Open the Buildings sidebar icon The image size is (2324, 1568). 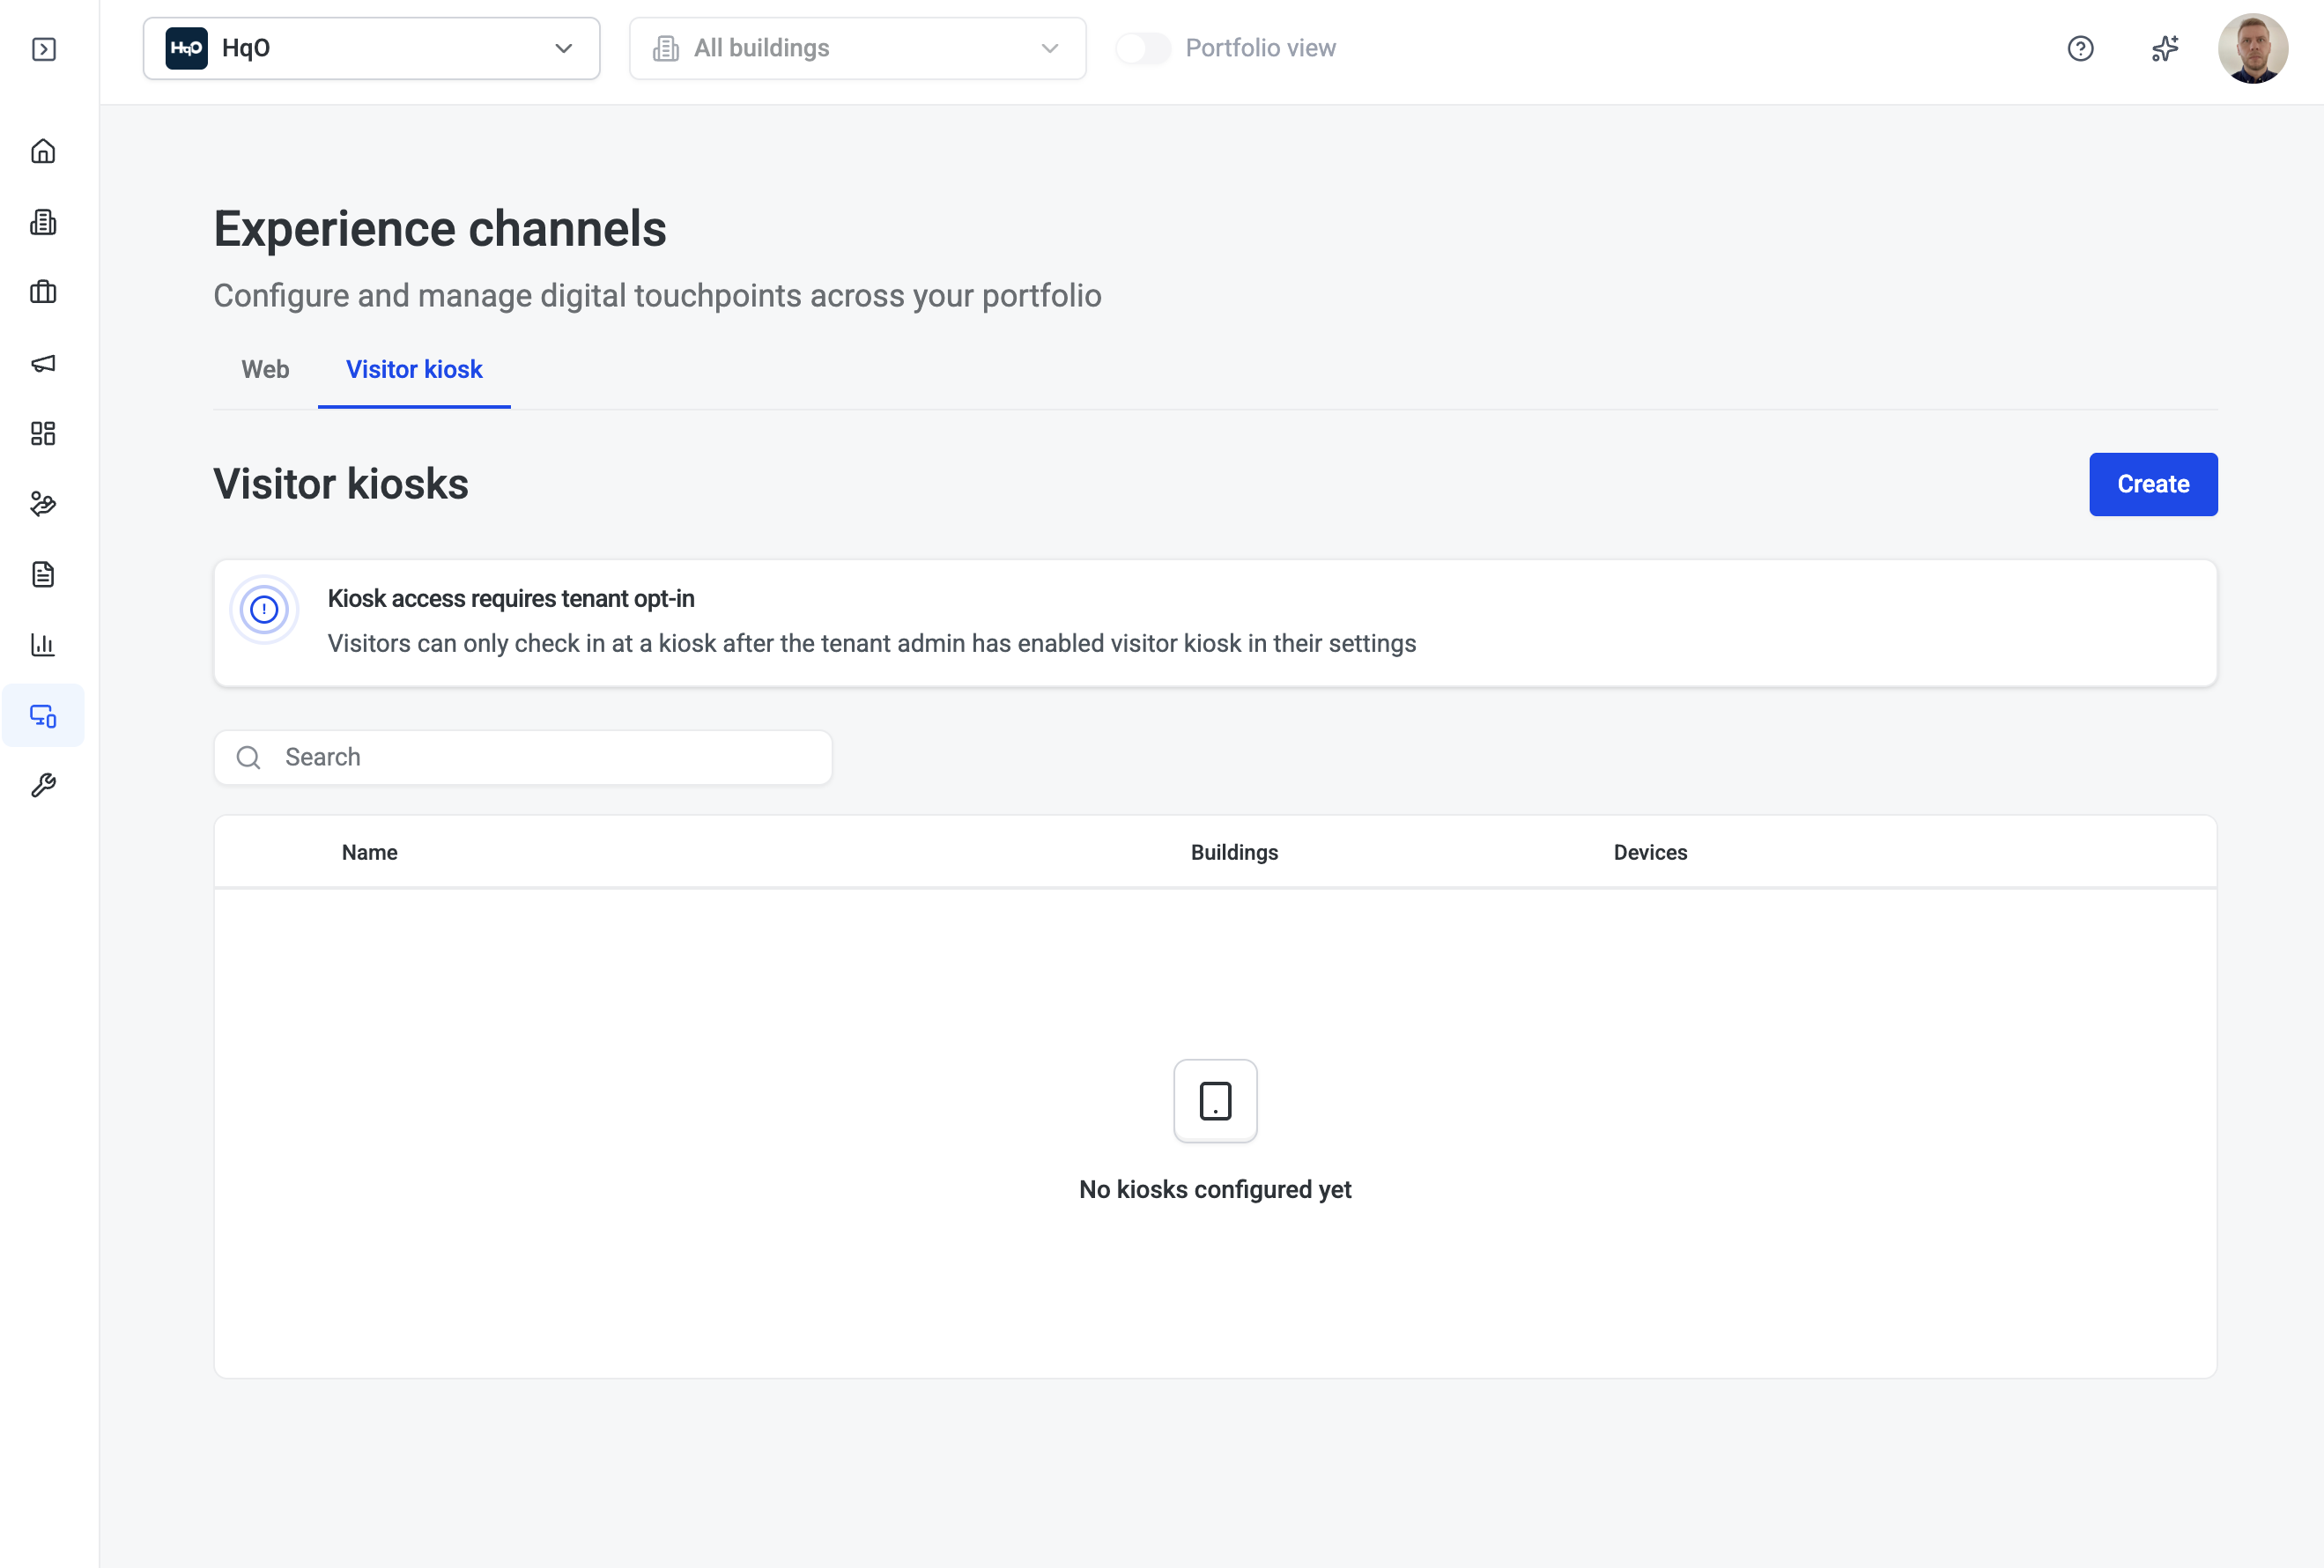pyautogui.click(x=43, y=222)
